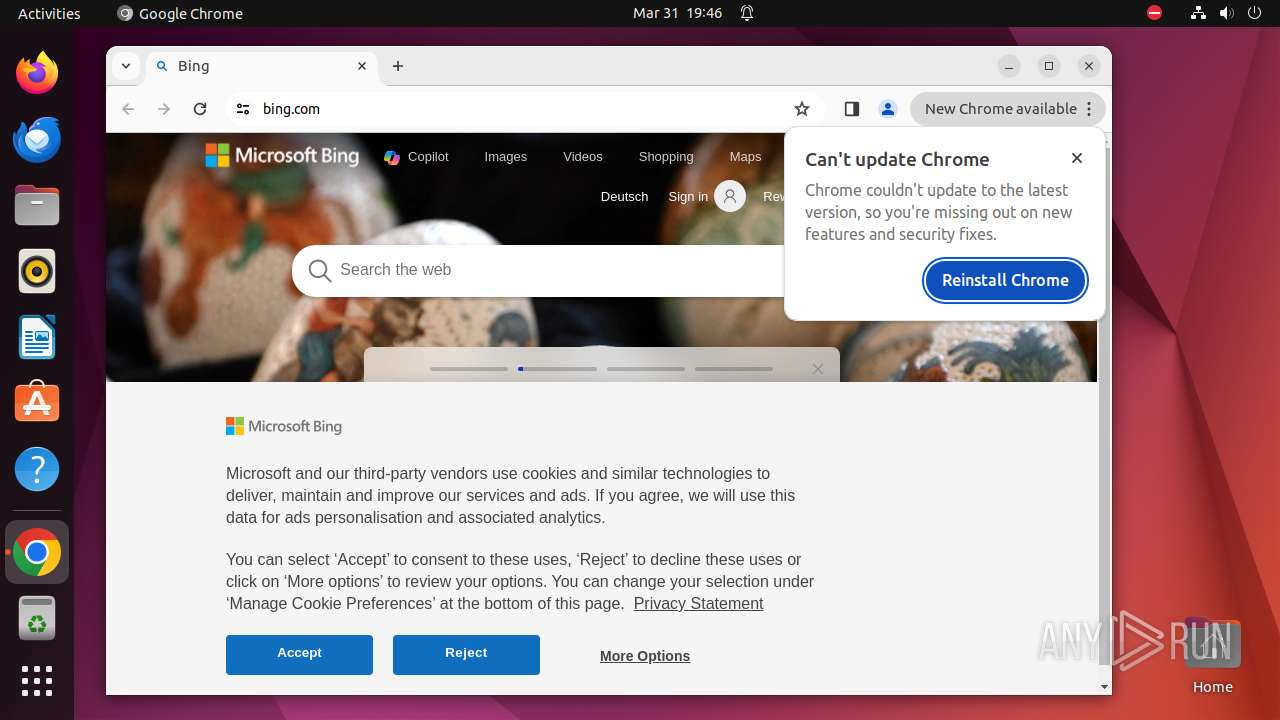Open Ubuntu Software store icon

(x=37, y=403)
